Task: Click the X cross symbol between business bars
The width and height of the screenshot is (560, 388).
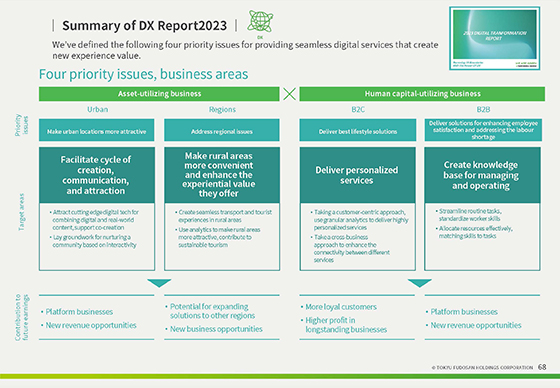Action: tap(289, 94)
